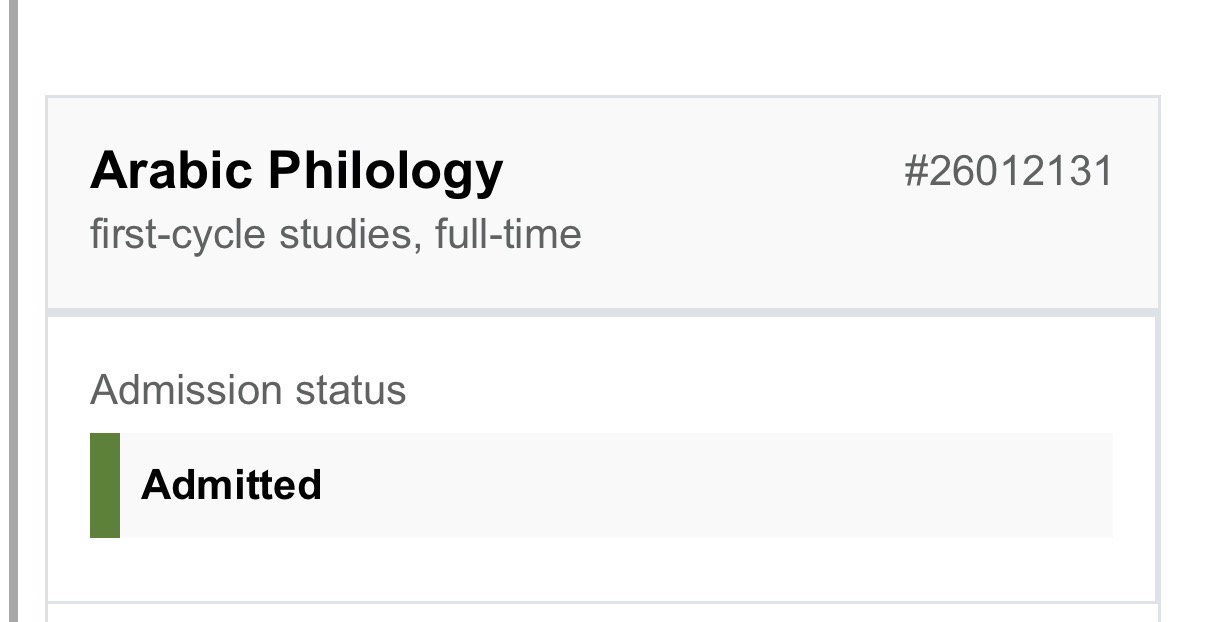Click the vertical gray bar at the left edge
Viewport: 1206px width, 622px height.
coord(13,311)
